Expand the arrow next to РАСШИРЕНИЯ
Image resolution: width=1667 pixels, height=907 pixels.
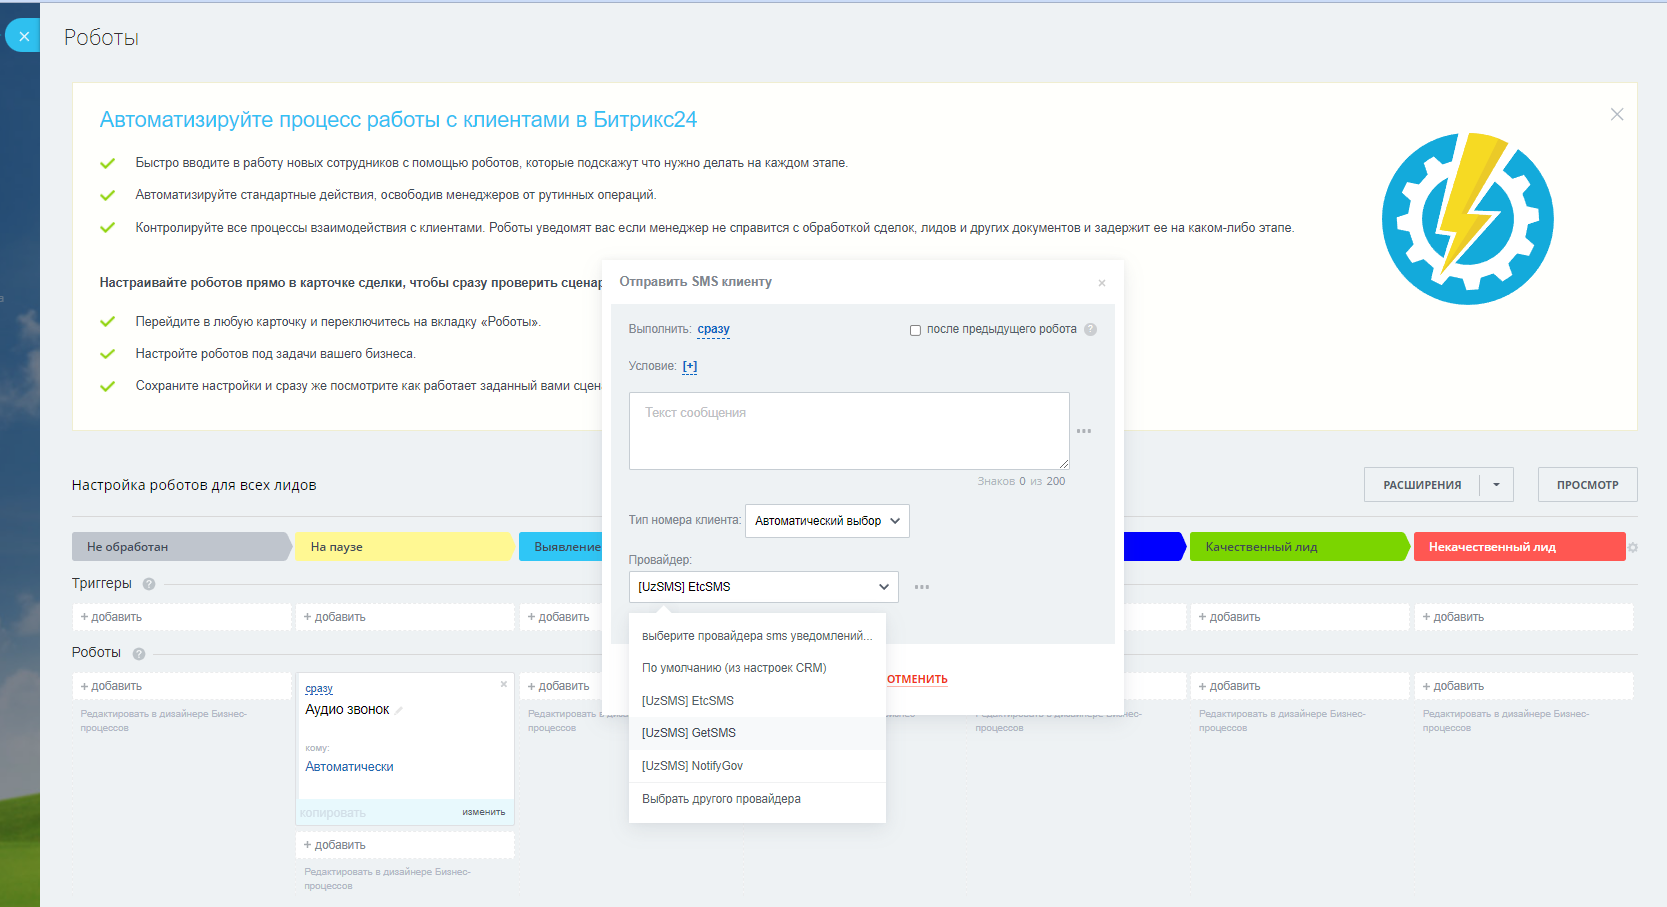1496,485
